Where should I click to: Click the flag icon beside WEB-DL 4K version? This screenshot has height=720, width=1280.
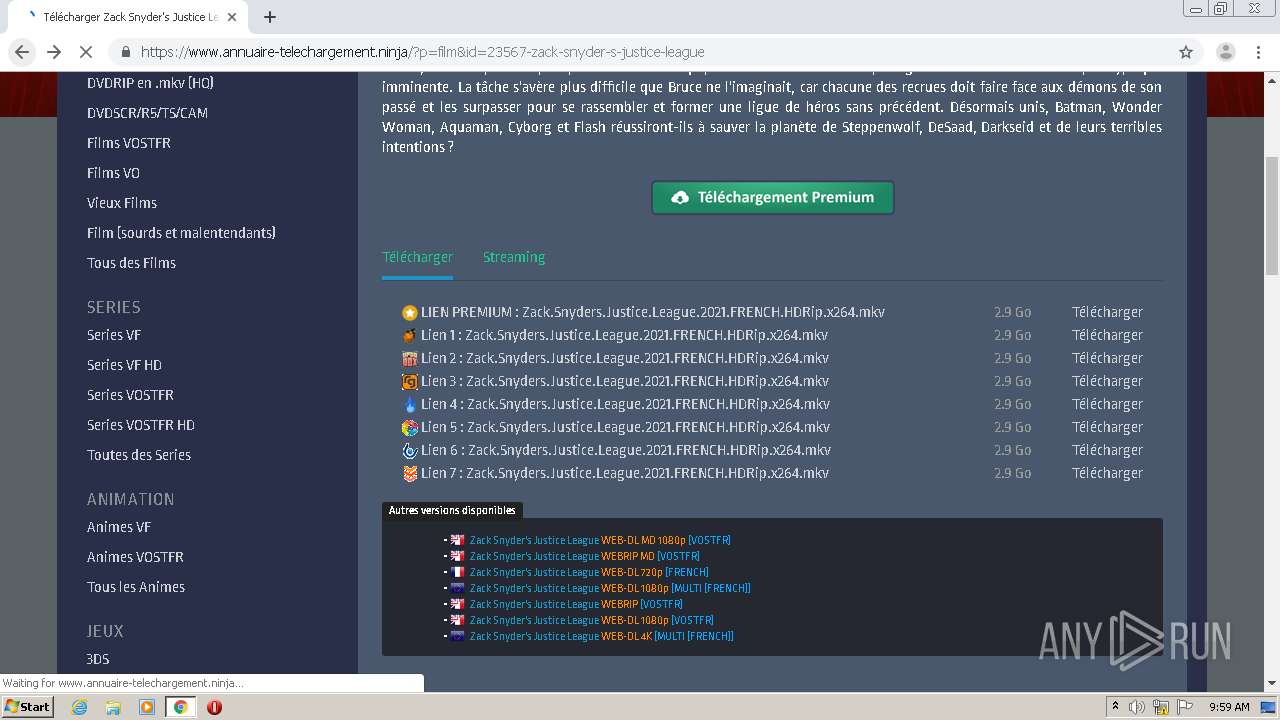(457, 636)
